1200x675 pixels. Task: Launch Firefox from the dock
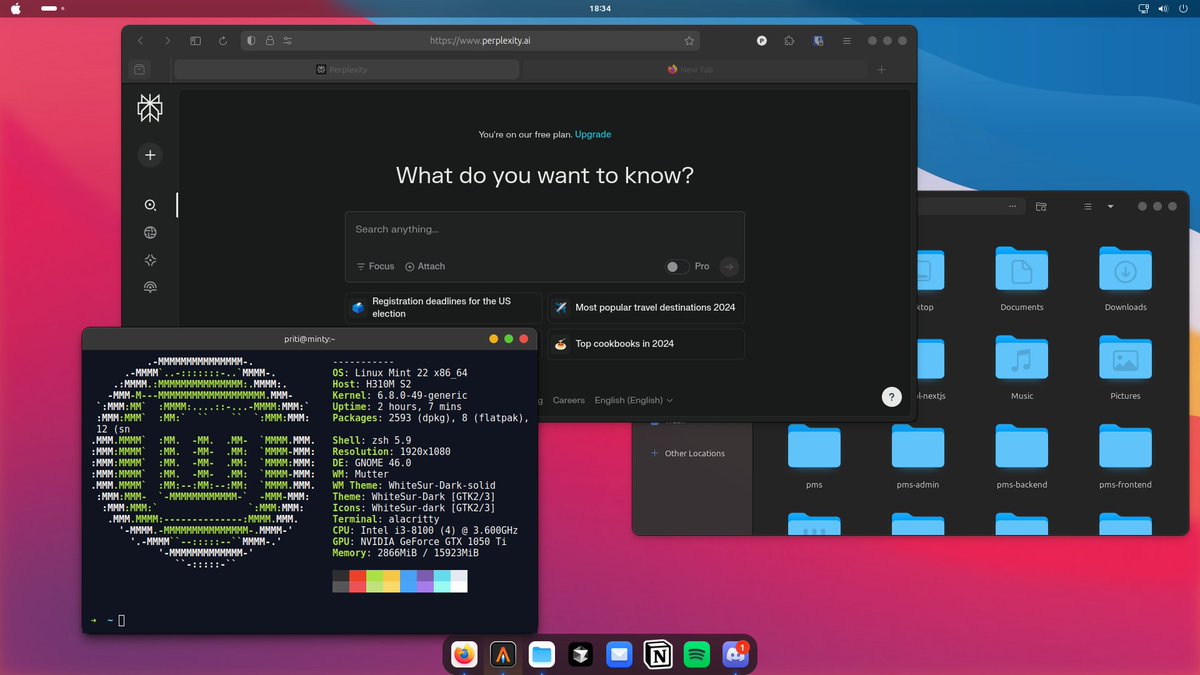pyautogui.click(x=463, y=655)
